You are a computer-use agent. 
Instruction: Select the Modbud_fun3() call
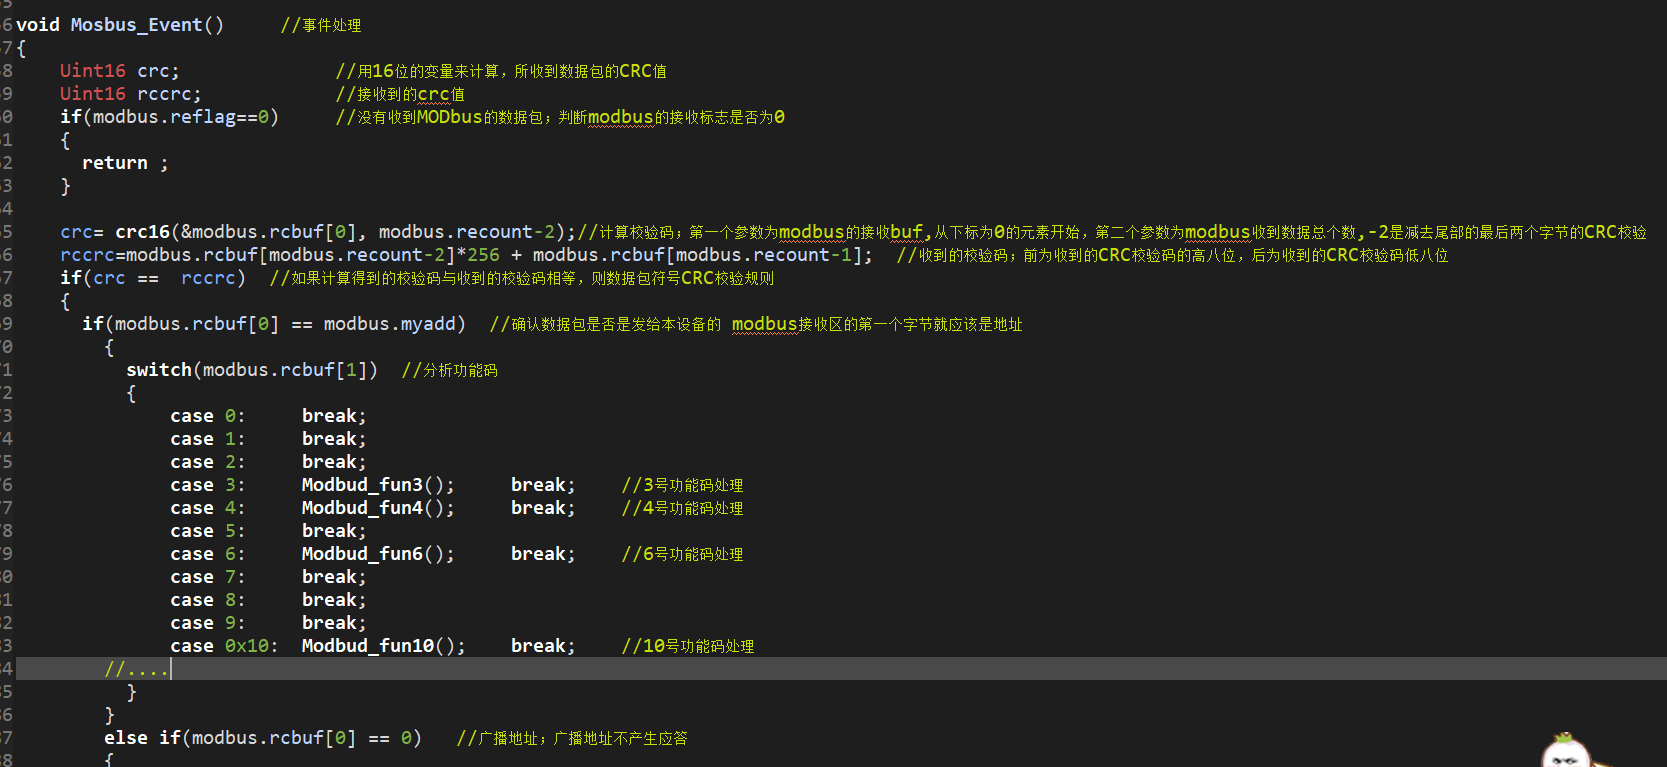click(x=378, y=485)
